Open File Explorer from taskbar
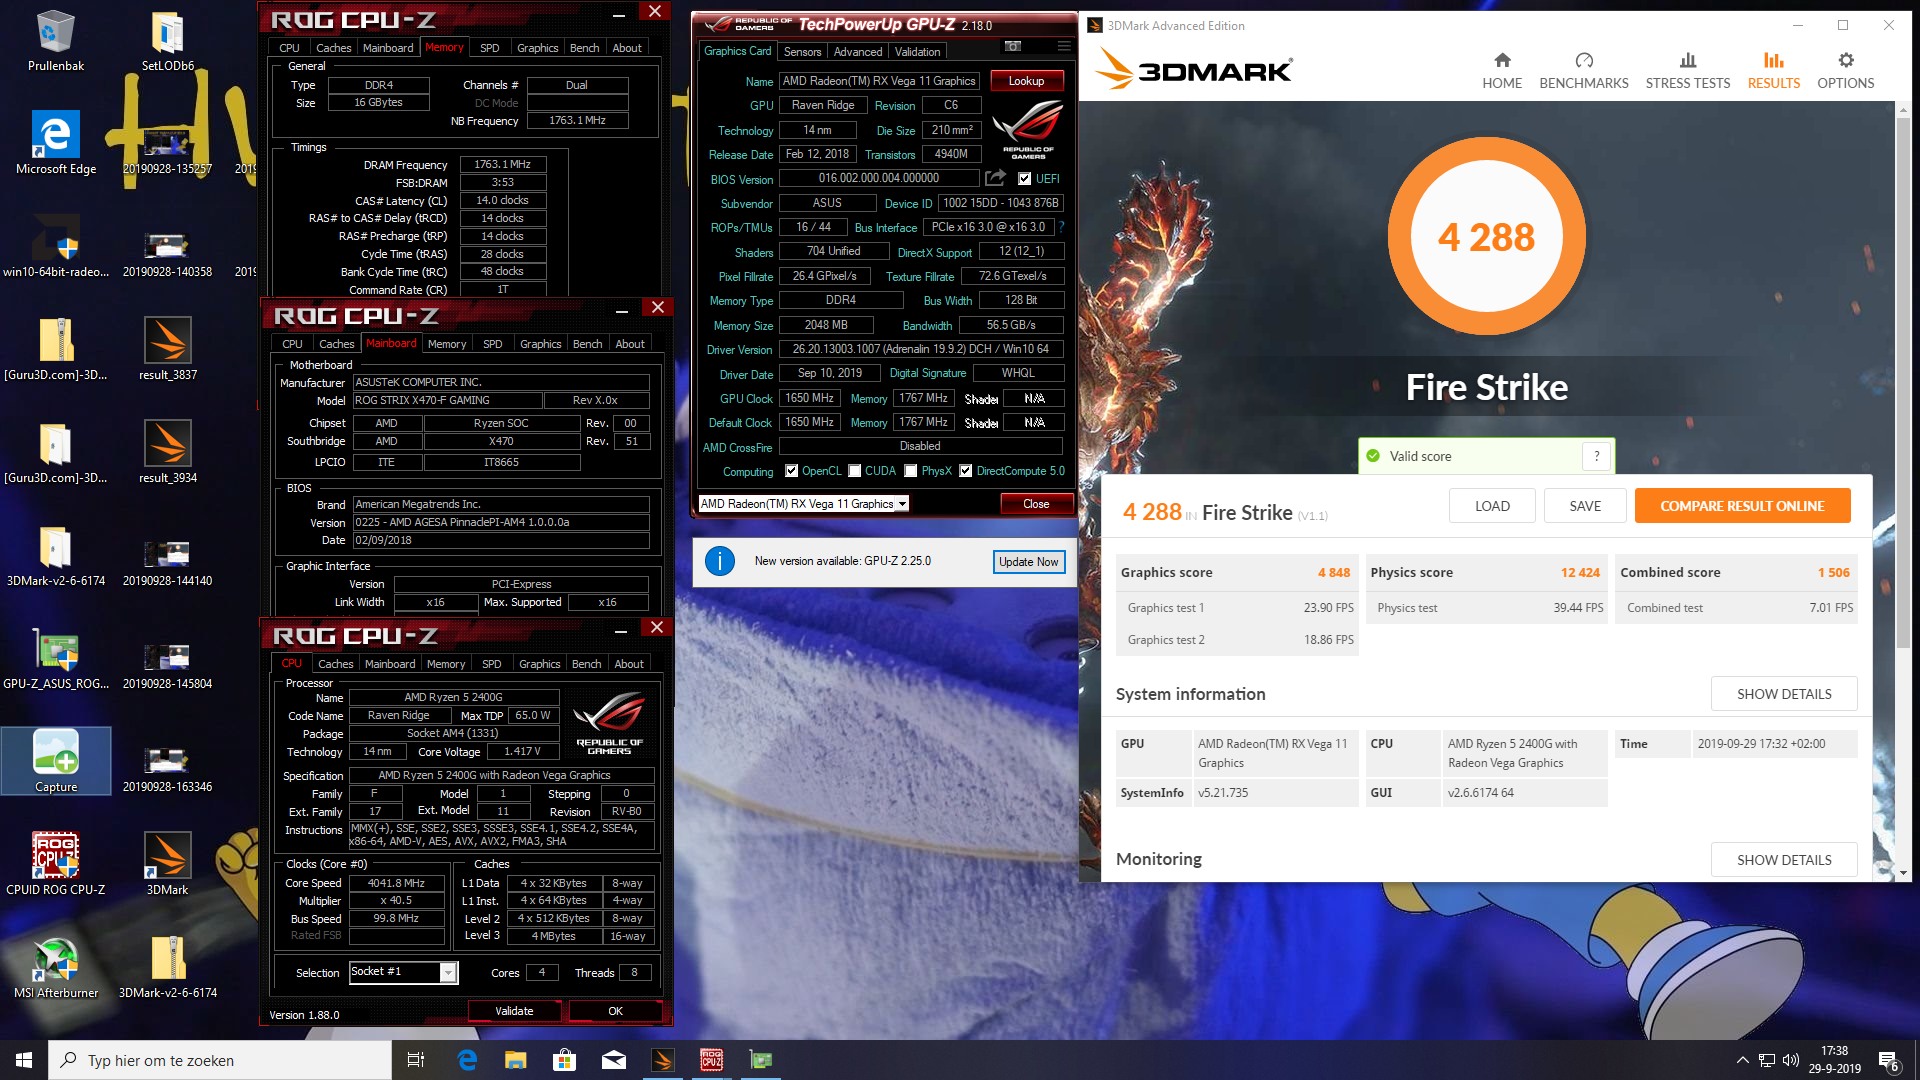The height and width of the screenshot is (1080, 1920). tap(515, 1060)
